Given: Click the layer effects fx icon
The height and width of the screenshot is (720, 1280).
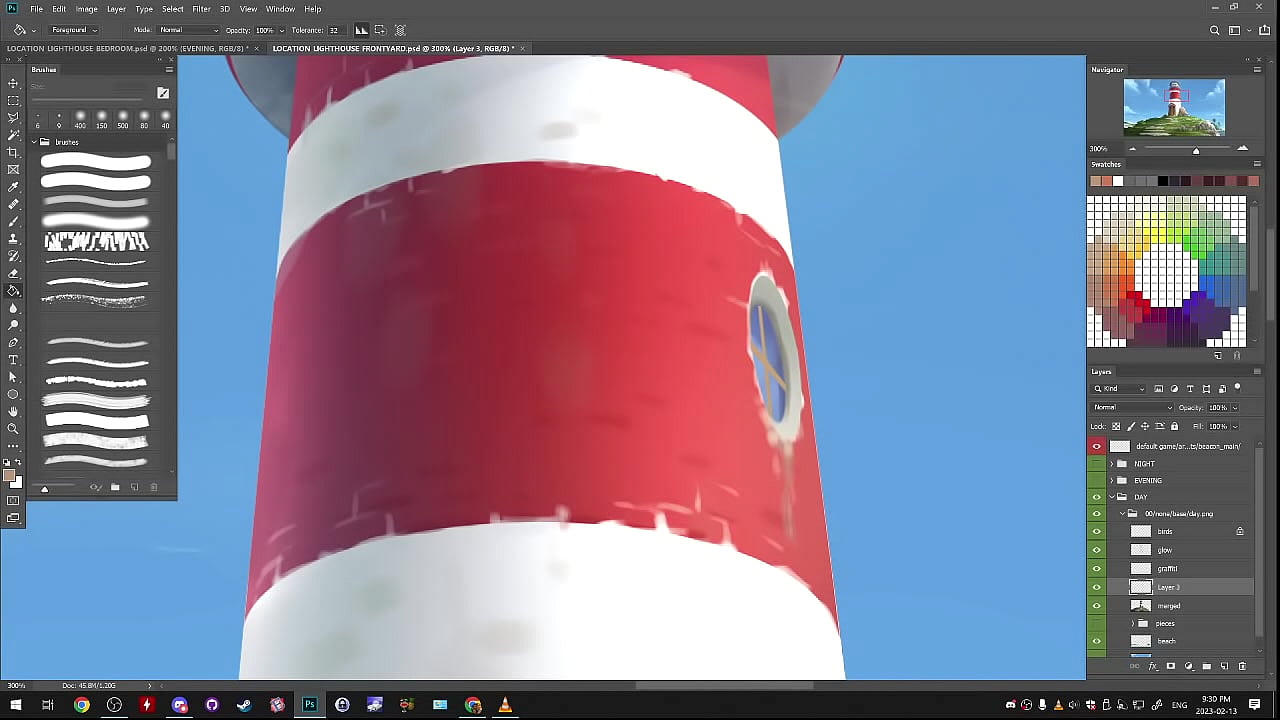Looking at the screenshot, I should click(1153, 666).
